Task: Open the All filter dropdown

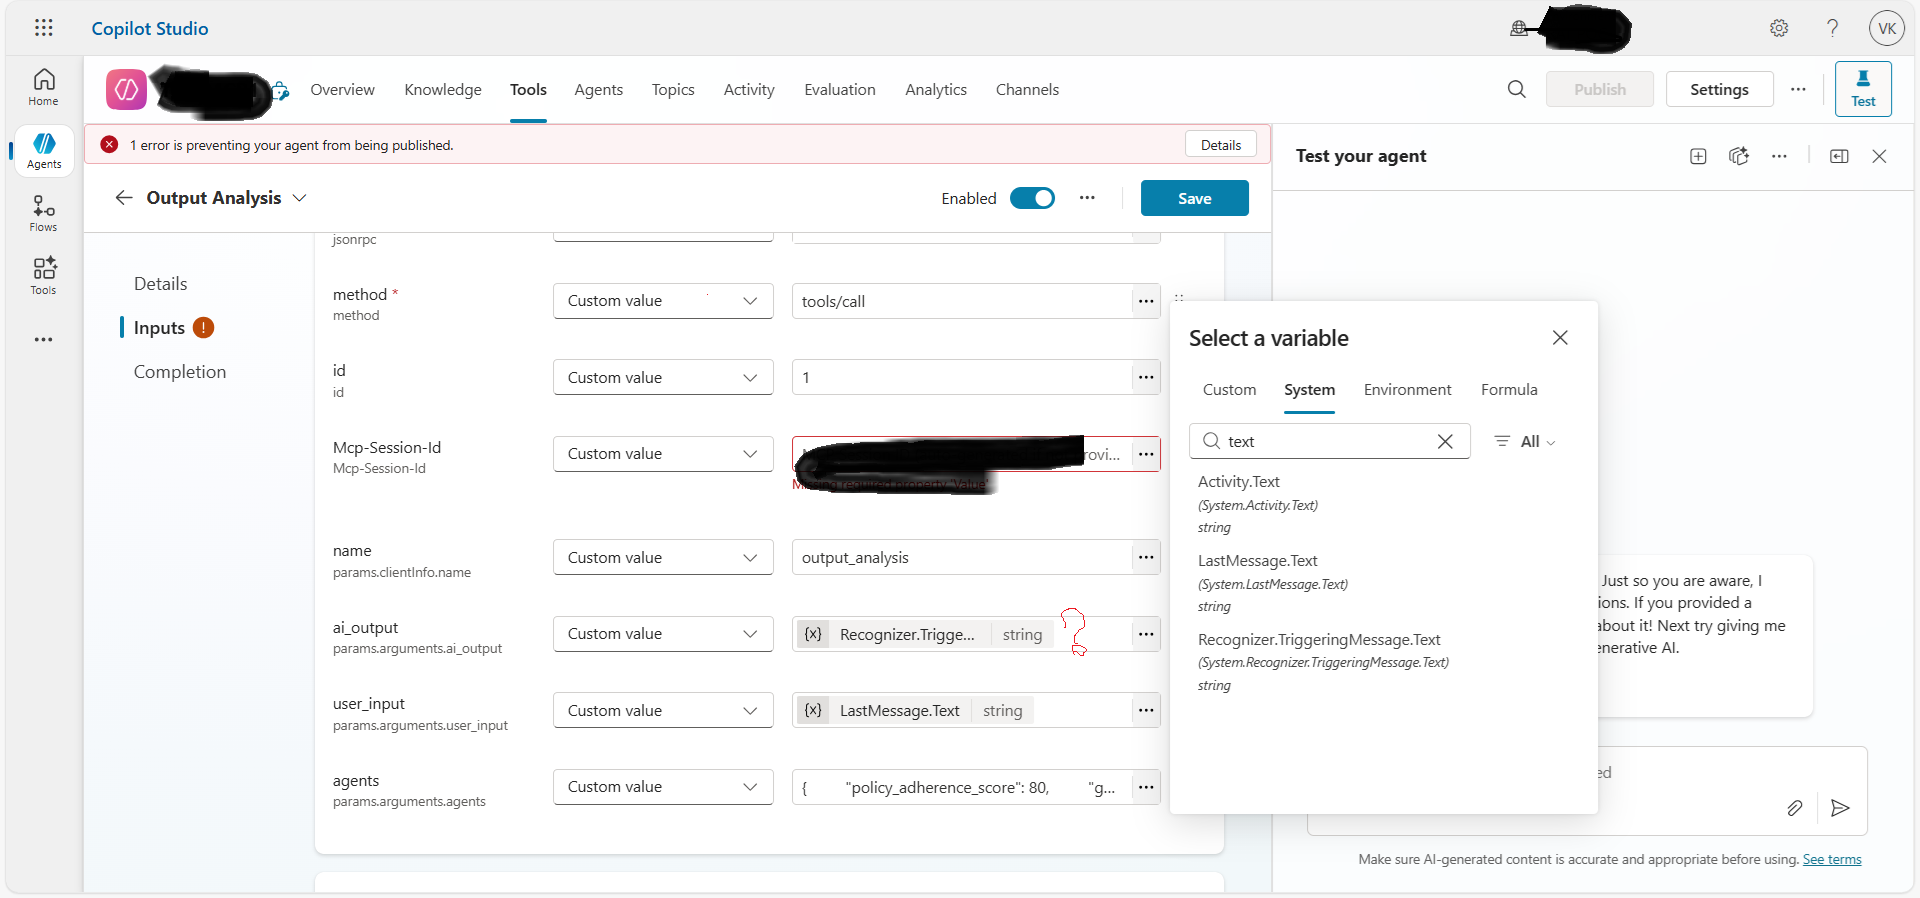Action: pos(1525,441)
